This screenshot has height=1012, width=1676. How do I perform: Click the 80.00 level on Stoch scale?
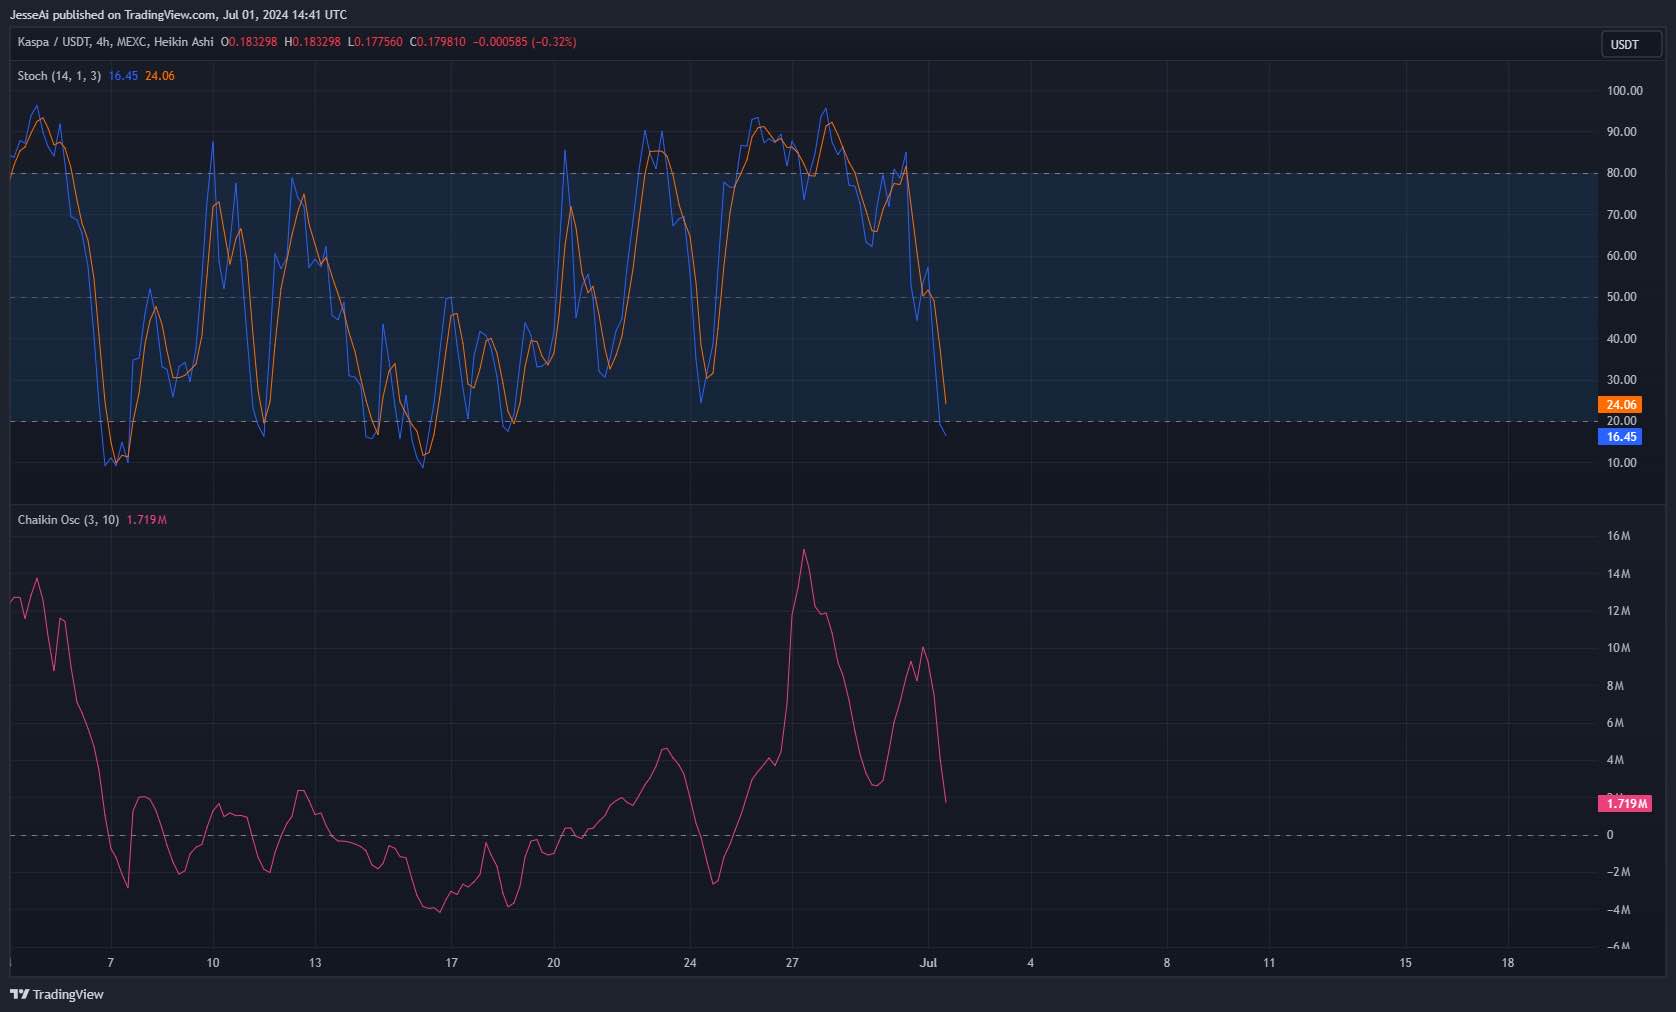click(1621, 173)
